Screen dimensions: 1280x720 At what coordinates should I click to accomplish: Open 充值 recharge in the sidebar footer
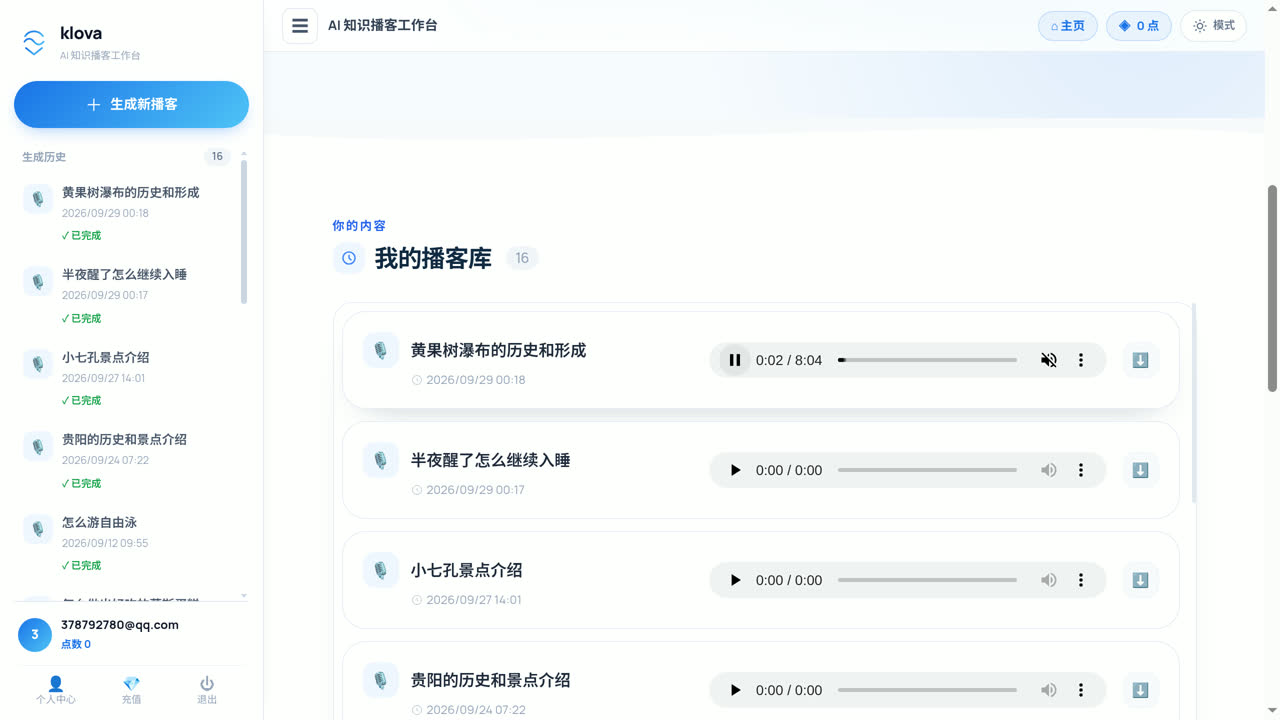pyautogui.click(x=131, y=690)
